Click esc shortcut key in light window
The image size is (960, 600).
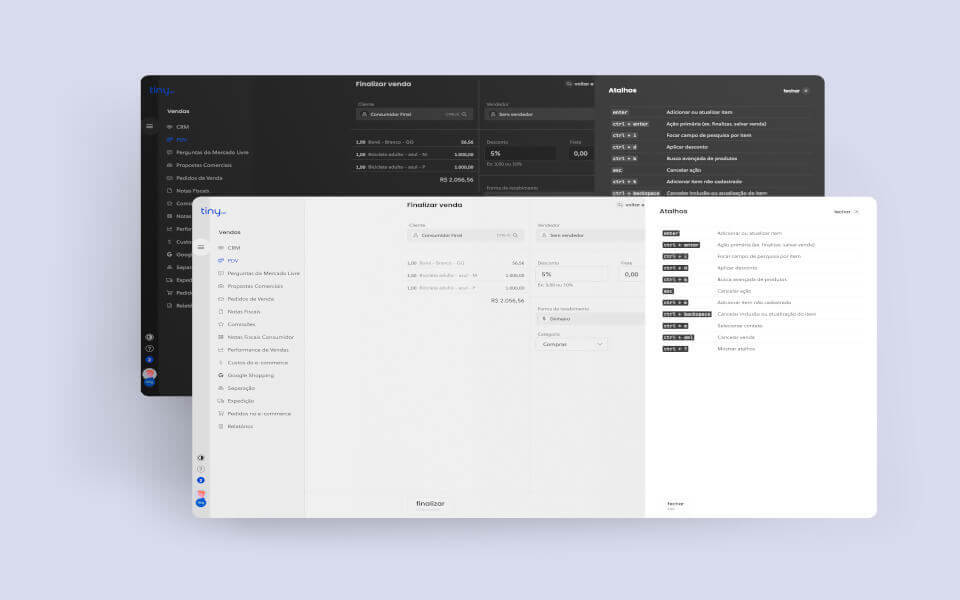point(668,291)
